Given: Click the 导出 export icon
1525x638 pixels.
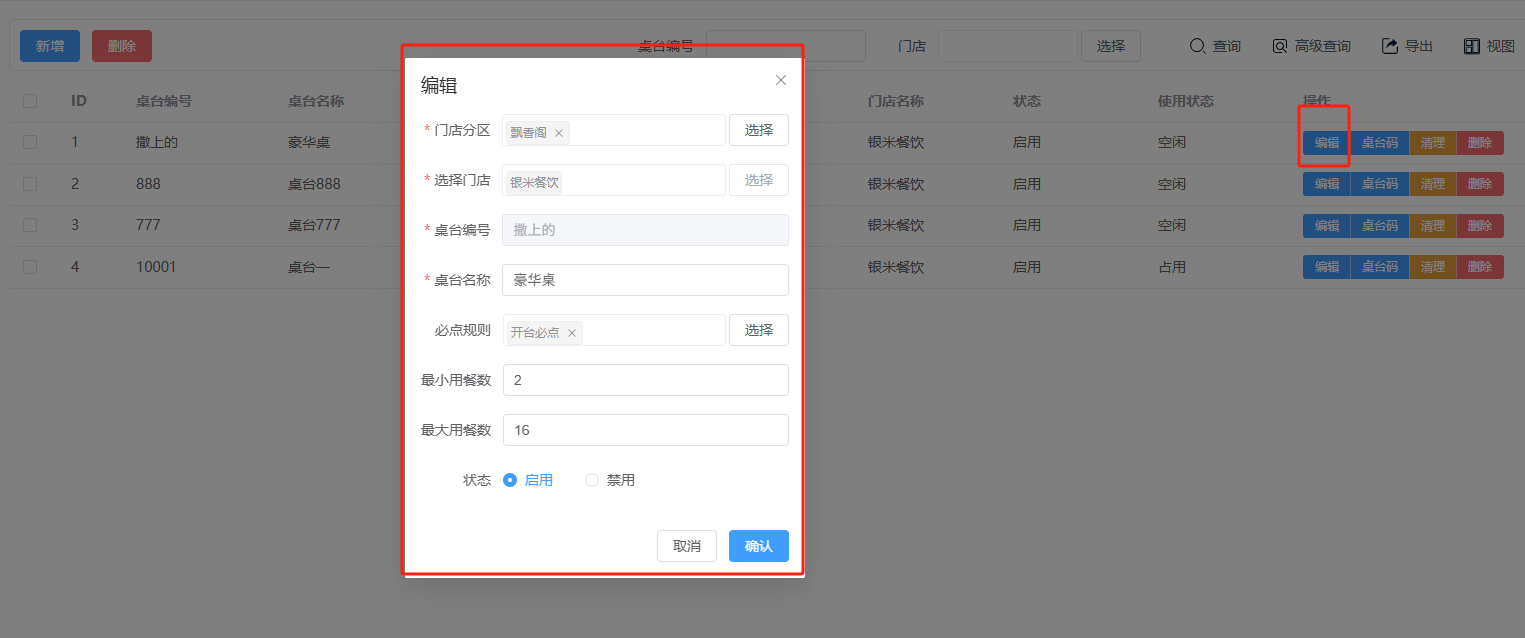Looking at the screenshot, I should tap(1390, 46).
